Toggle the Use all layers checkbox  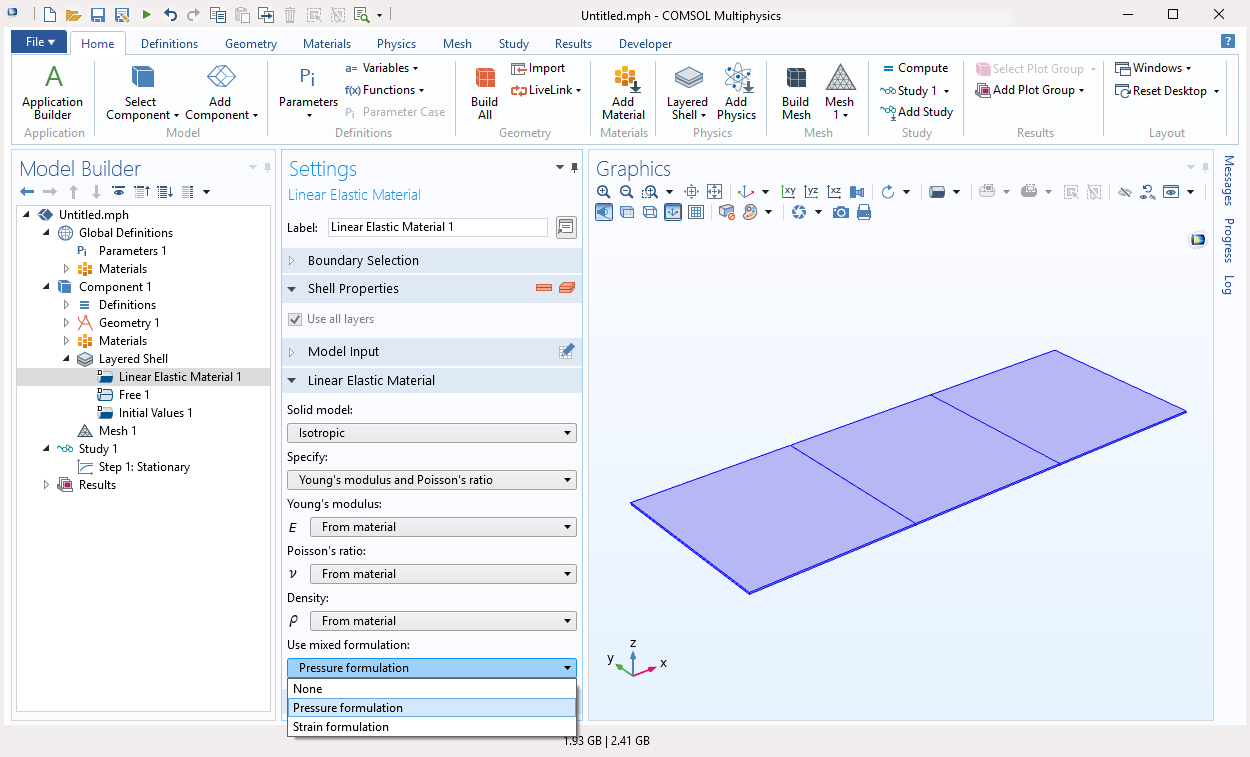(x=295, y=319)
